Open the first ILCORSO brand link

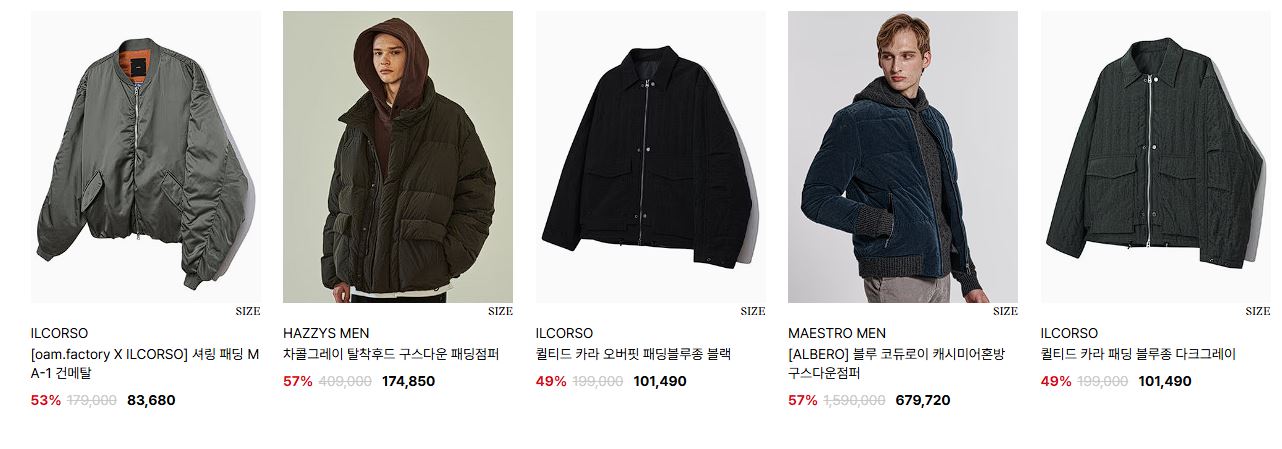(60, 333)
